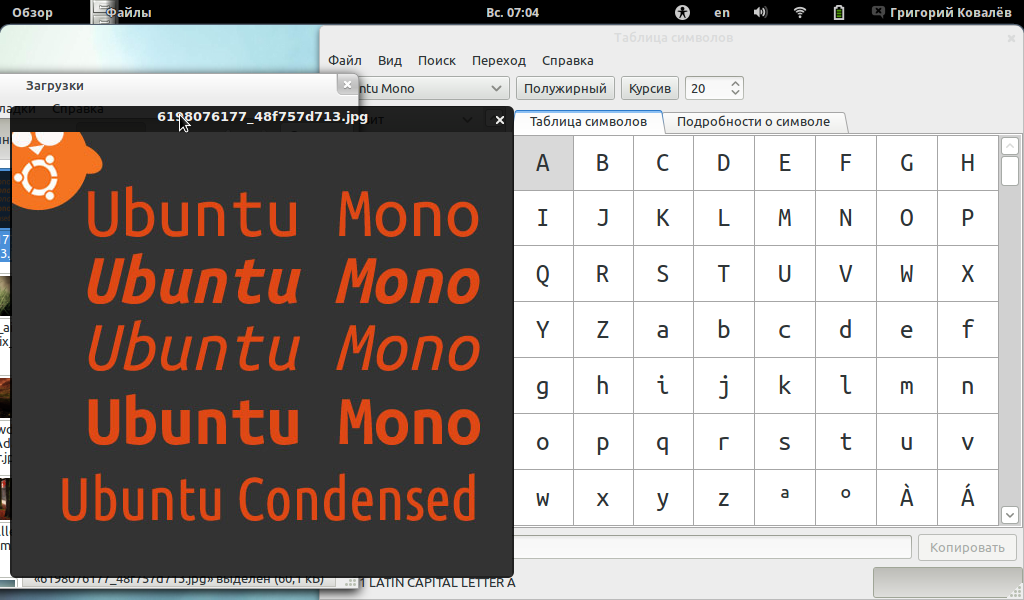Decrease font size with down arrow
This screenshot has height=600, width=1024.
[x=735, y=93]
